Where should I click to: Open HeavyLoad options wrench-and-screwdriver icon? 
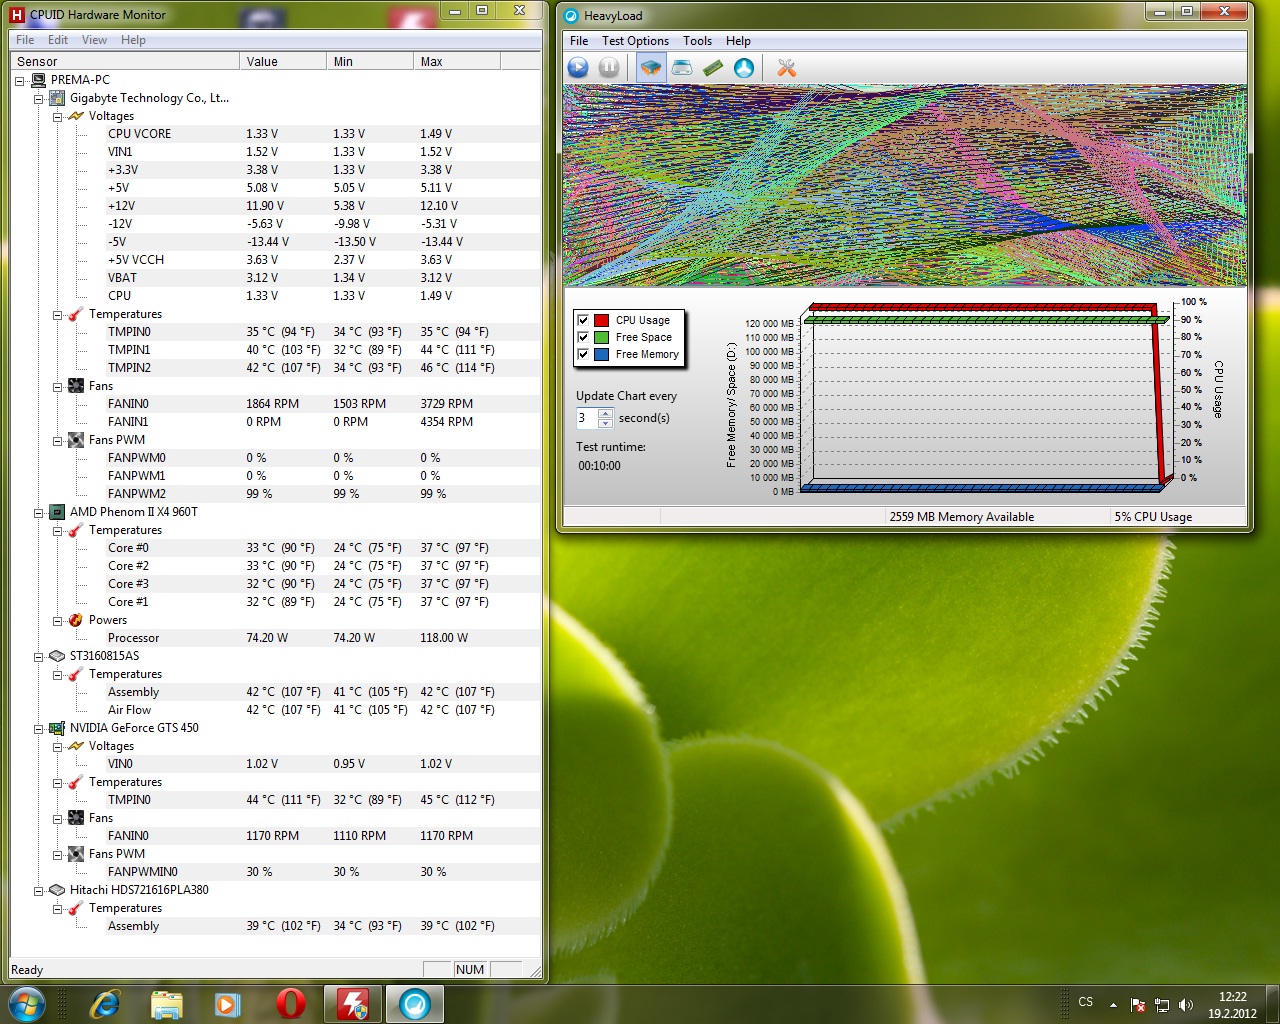pos(787,67)
